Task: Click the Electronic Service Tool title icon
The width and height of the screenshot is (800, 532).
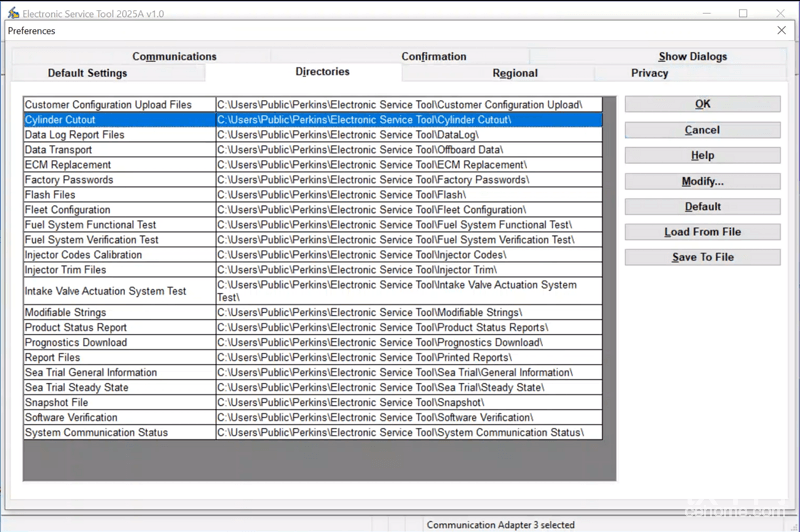Action: (x=13, y=13)
